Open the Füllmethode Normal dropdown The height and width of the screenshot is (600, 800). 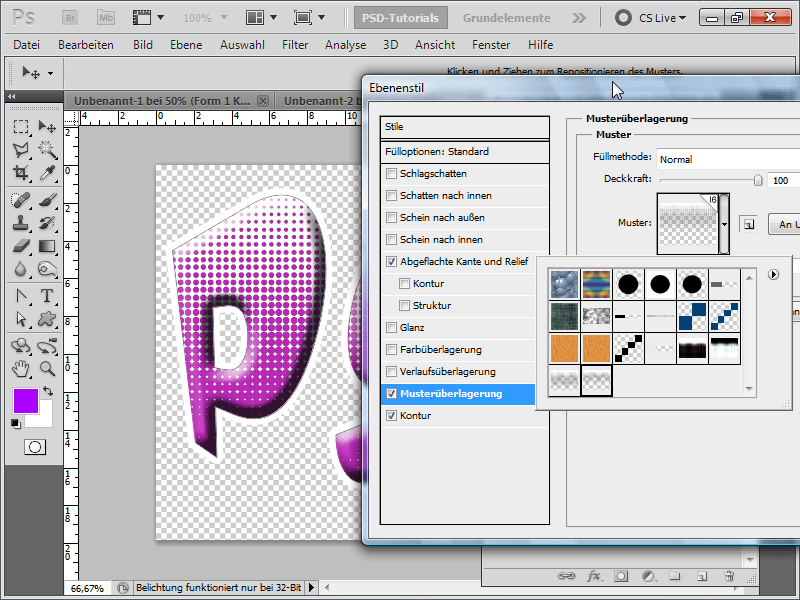point(728,159)
